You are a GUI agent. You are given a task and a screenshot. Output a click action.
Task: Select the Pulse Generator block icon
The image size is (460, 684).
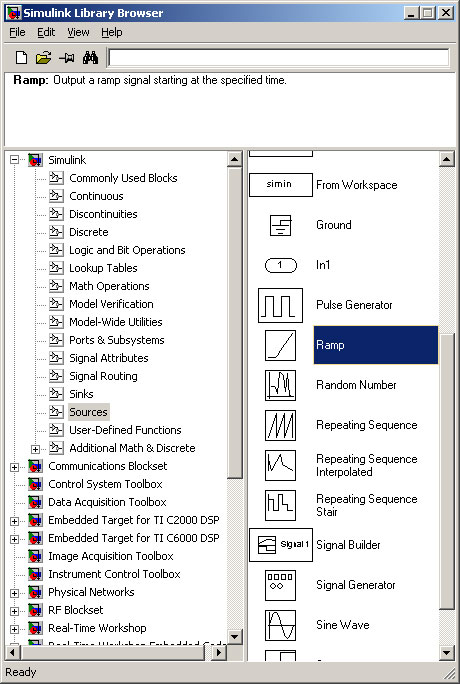(280, 305)
